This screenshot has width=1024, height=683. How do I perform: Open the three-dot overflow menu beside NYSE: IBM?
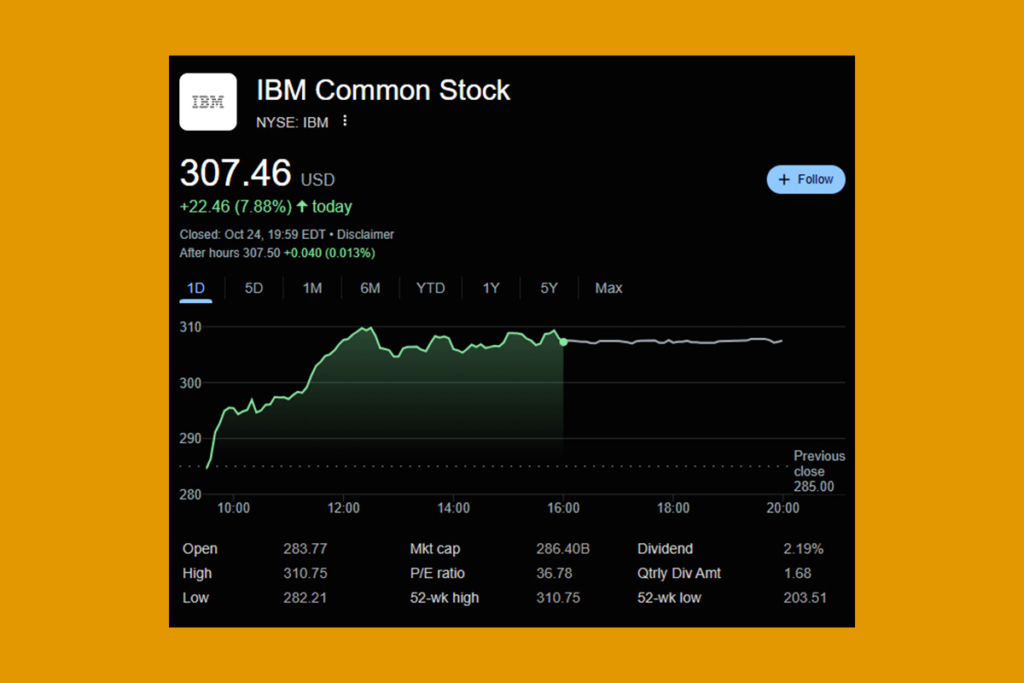[344, 119]
